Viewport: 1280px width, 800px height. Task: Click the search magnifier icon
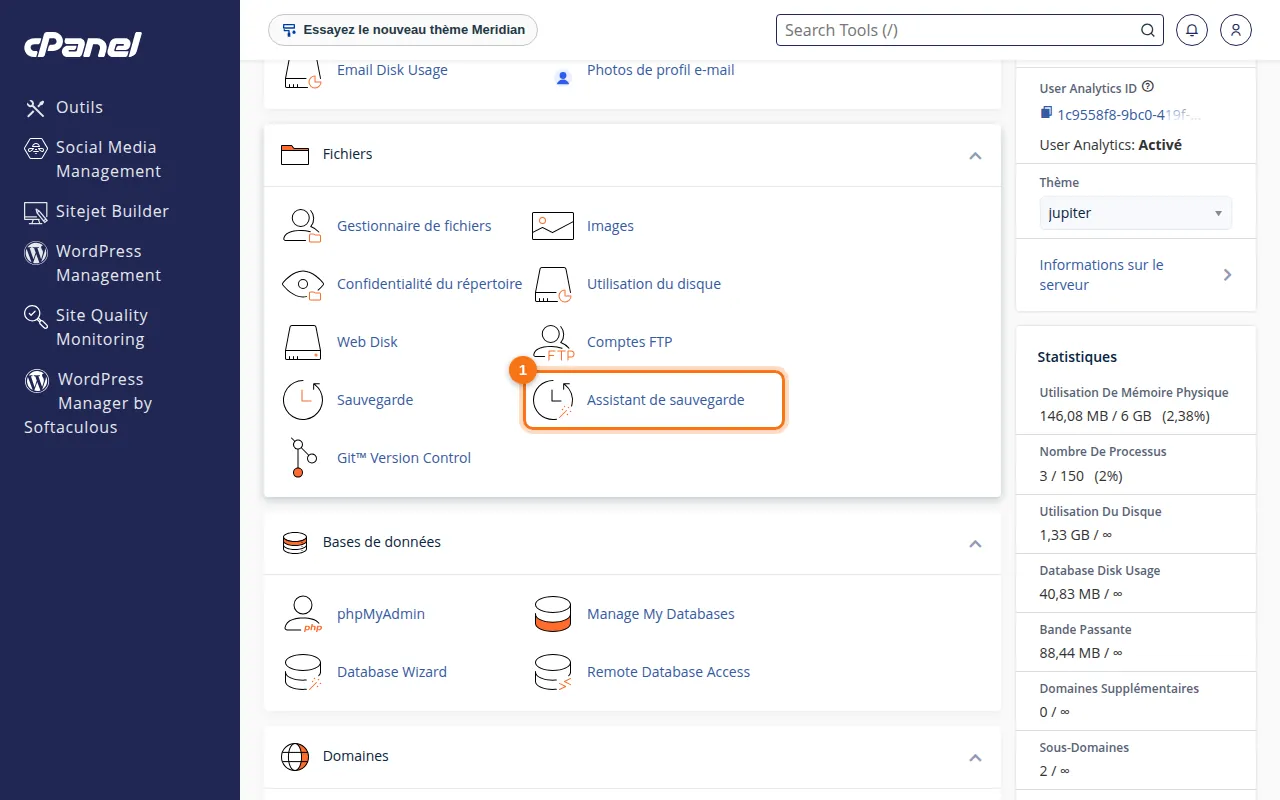pyautogui.click(x=1148, y=30)
